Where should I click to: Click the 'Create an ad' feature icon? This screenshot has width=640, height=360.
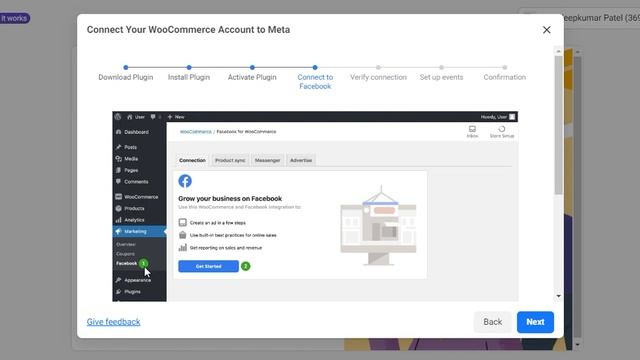click(182, 222)
